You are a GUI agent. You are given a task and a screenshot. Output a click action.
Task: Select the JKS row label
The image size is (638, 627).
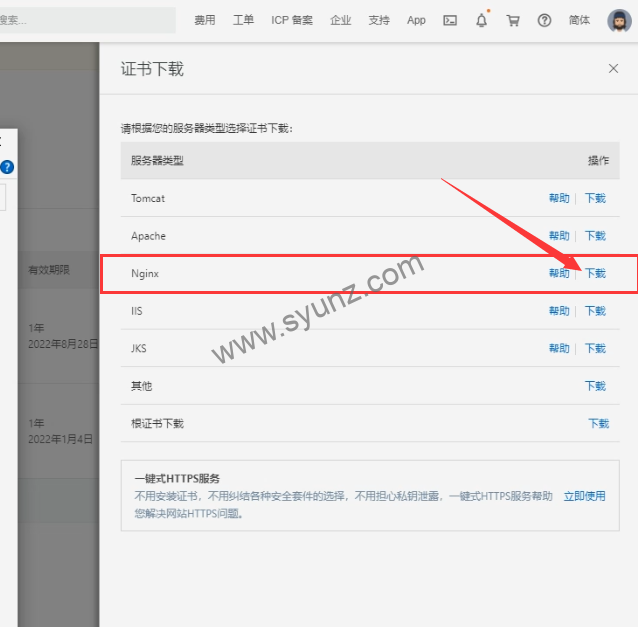pos(138,348)
